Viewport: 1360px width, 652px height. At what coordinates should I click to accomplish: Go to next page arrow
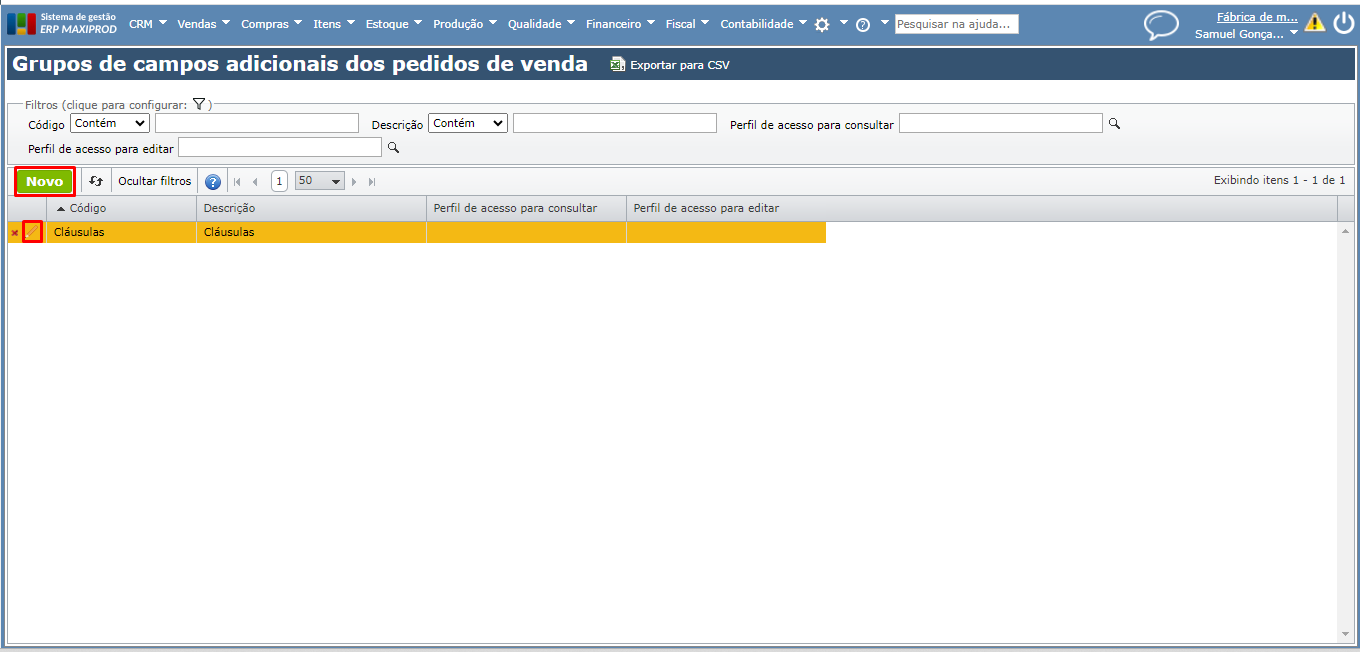(354, 182)
